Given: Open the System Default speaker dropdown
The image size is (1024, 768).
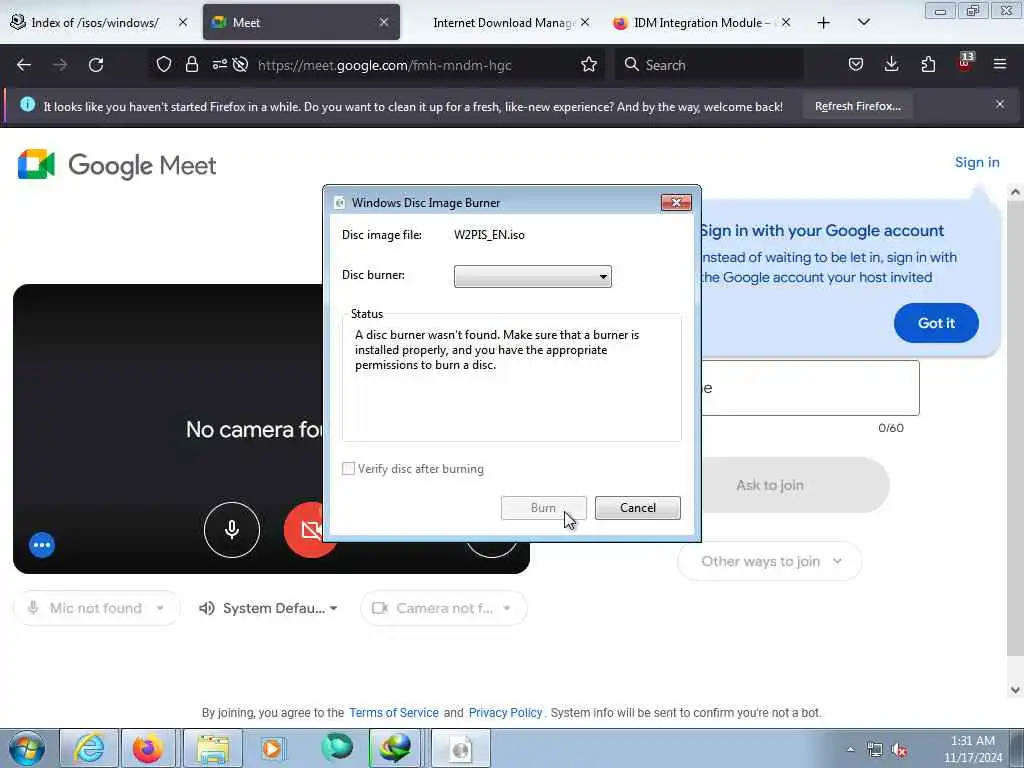Looking at the screenshot, I should (268, 608).
